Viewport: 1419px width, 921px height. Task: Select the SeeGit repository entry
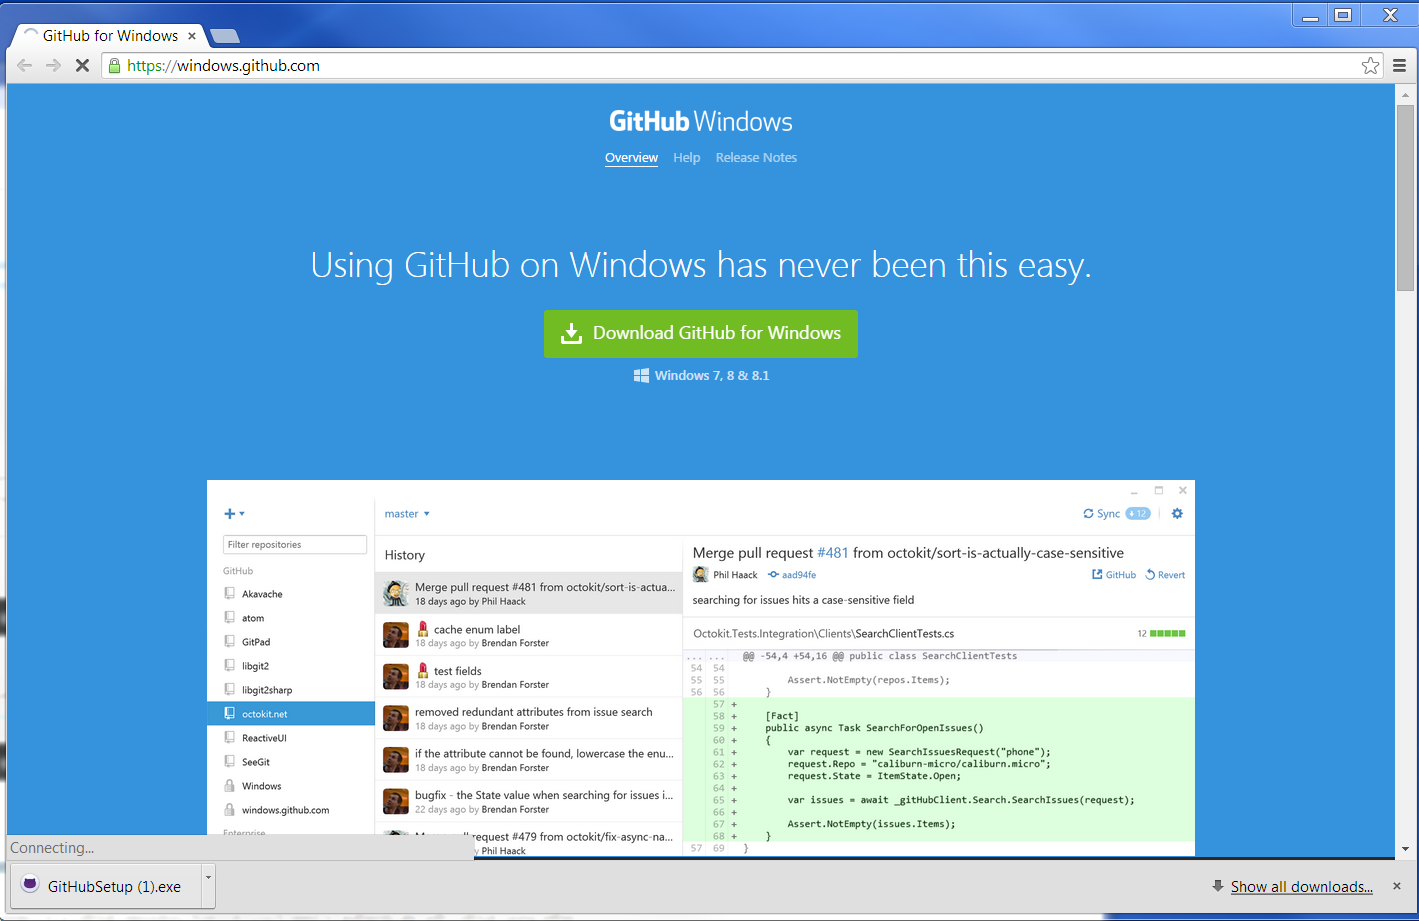[291, 762]
